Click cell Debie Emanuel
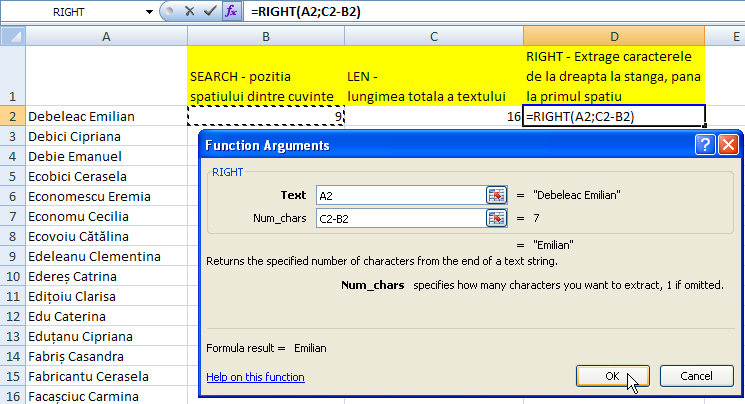This screenshot has width=745, height=404. point(106,156)
